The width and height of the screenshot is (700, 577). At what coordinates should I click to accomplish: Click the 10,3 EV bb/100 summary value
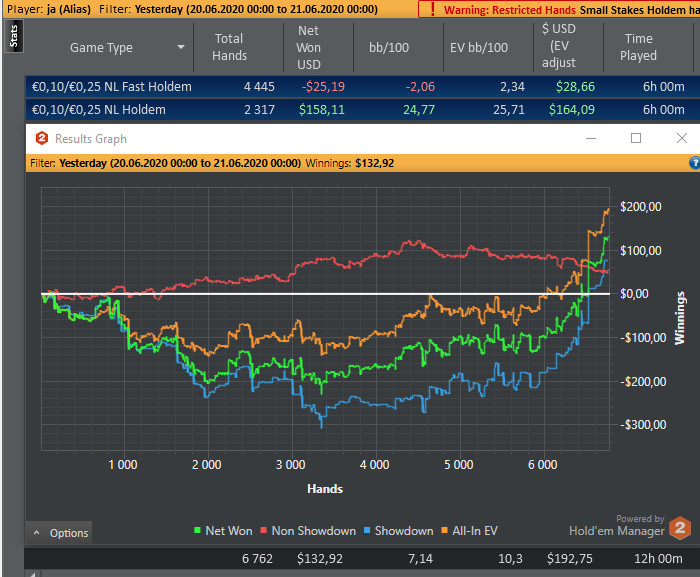(510, 558)
